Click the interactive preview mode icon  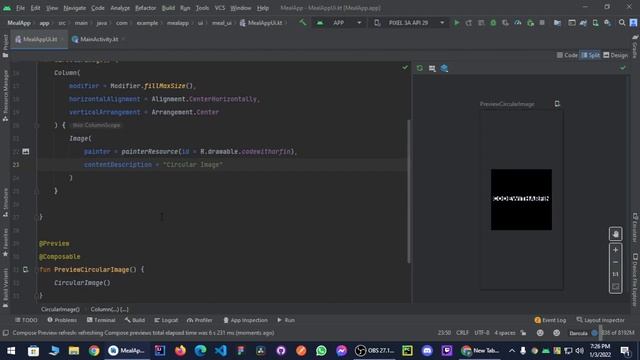pos(432,68)
